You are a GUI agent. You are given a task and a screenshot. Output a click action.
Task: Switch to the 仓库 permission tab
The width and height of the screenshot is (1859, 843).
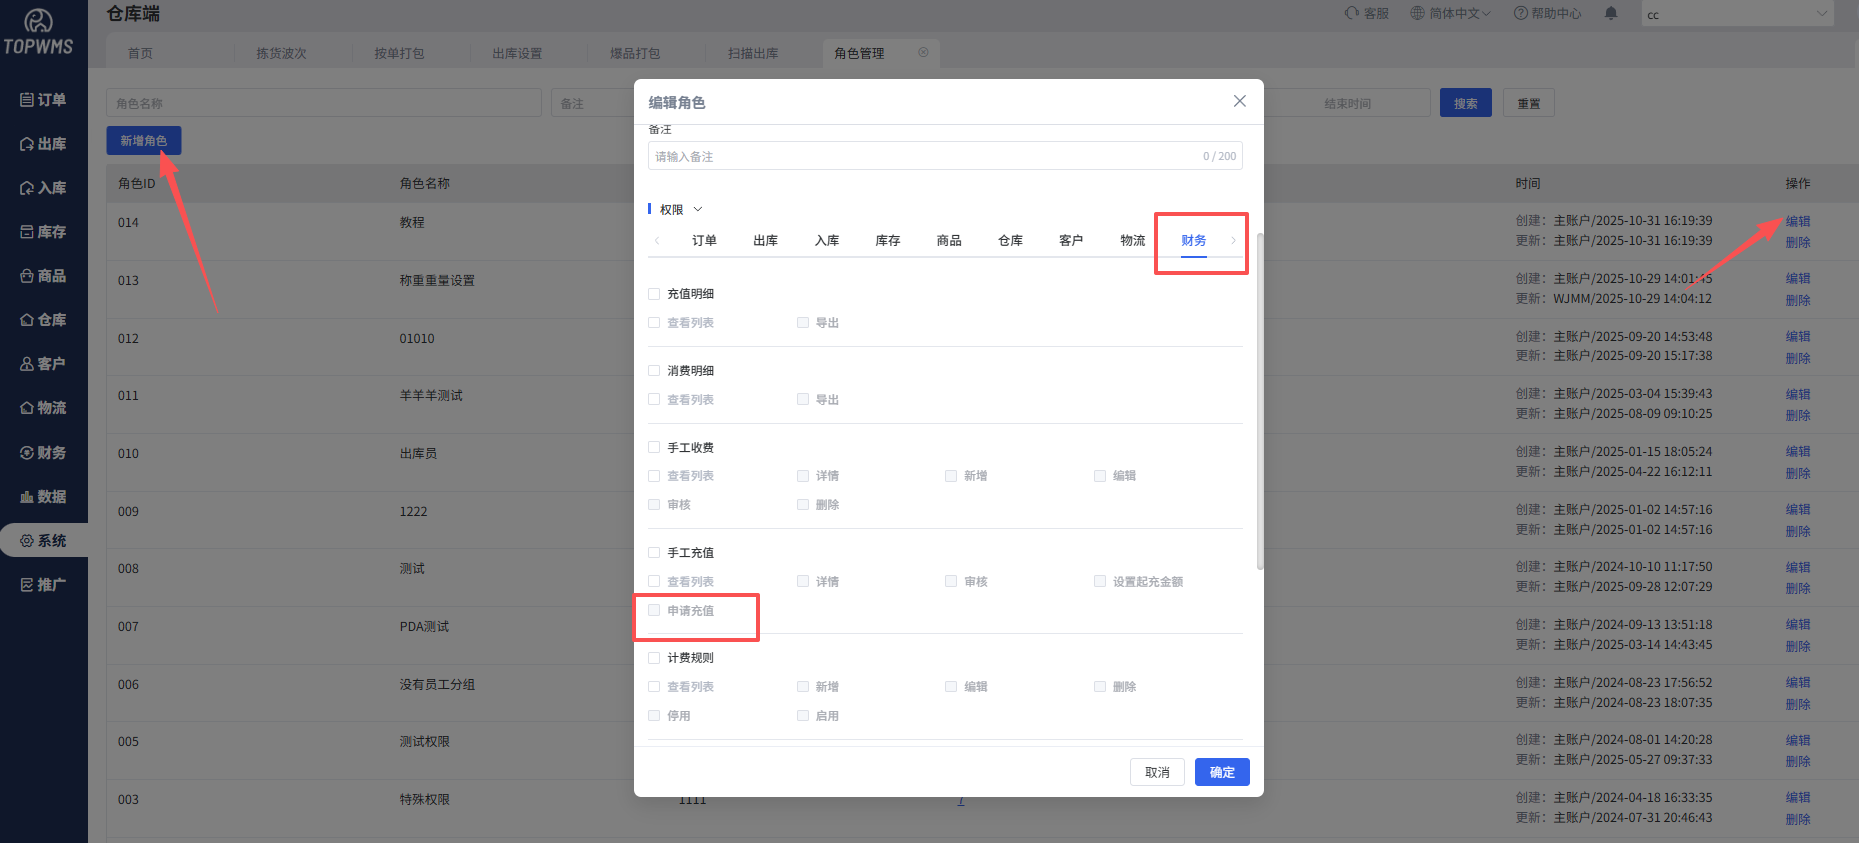pyautogui.click(x=1010, y=240)
